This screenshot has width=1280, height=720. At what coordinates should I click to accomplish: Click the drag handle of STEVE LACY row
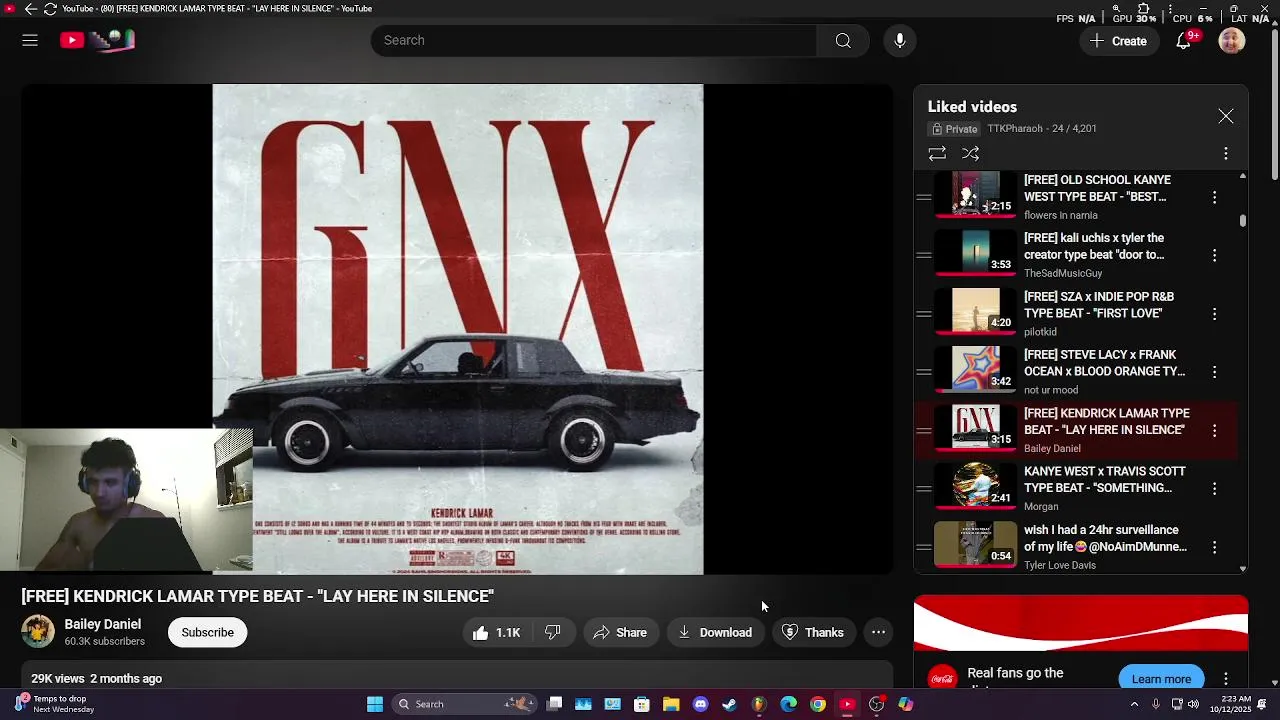pos(924,372)
